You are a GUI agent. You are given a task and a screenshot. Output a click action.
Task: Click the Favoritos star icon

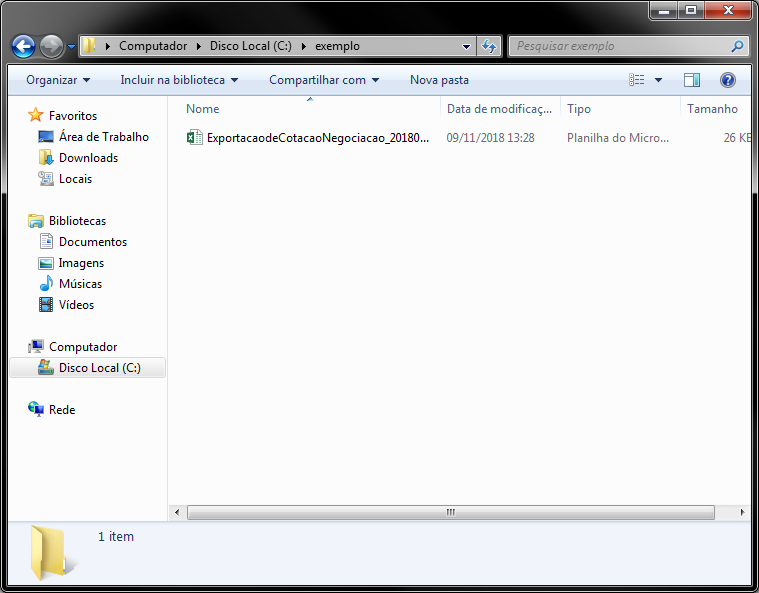[35, 115]
